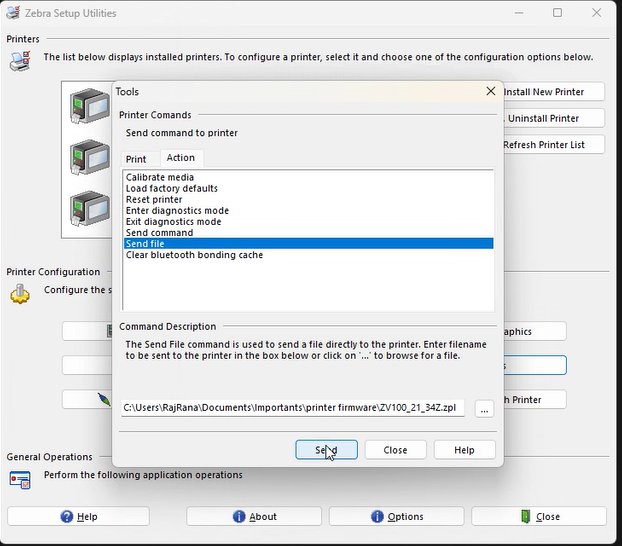Switch to the Action tab
This screenshot has height=546, width=622.
[181, 158]
